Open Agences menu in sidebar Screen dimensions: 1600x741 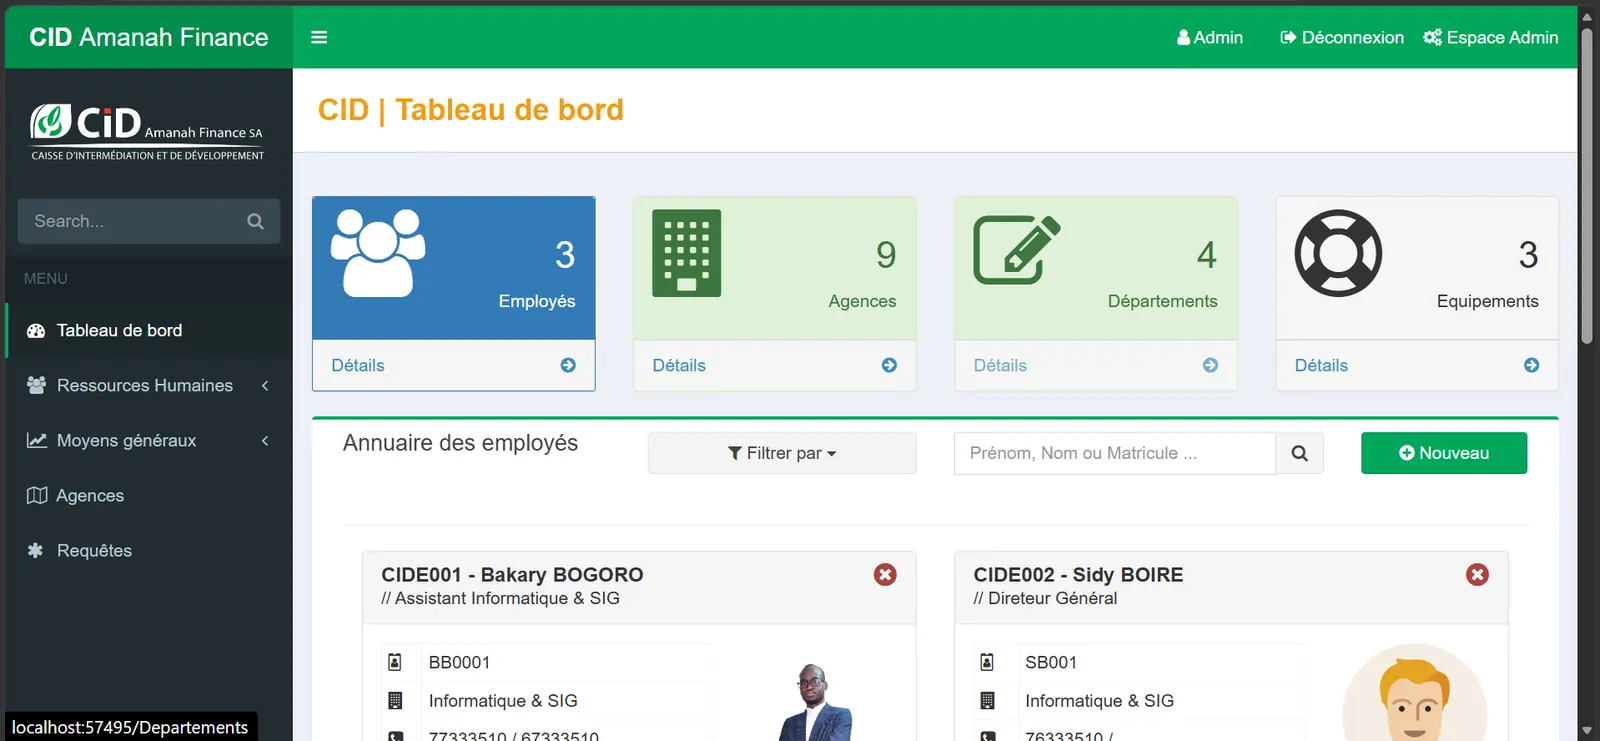point(148,495)
